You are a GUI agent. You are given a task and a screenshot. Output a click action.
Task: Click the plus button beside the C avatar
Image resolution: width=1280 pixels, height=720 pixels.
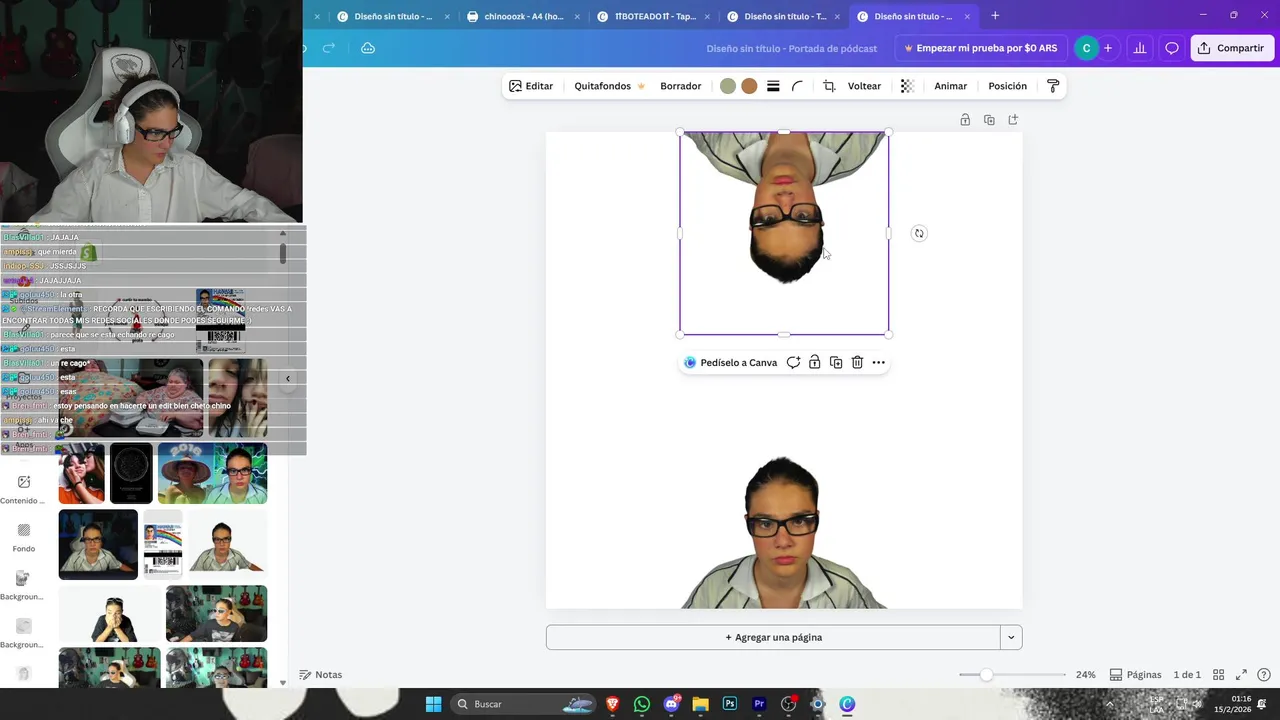[1108, 48]
